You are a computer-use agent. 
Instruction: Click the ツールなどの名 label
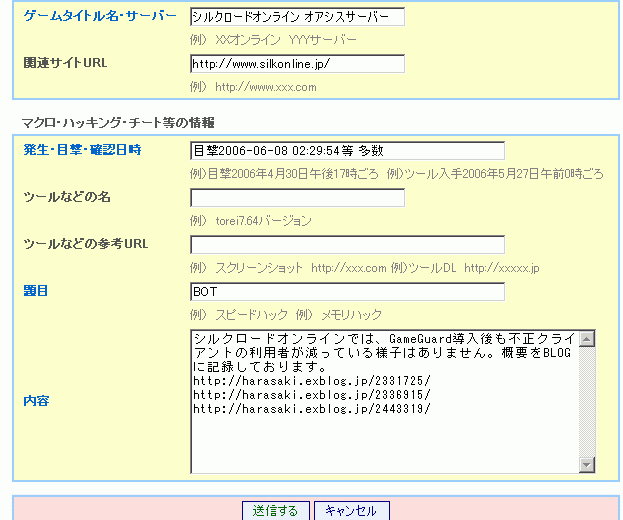point(67,197)
